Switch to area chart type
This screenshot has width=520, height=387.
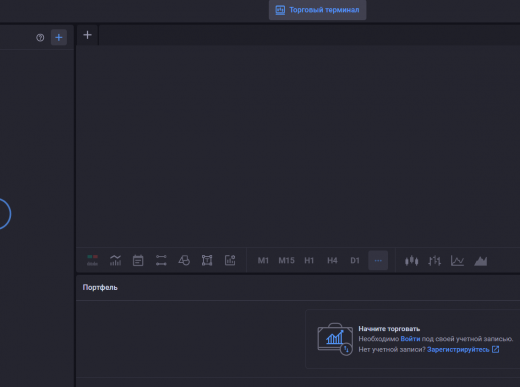click(x=480, y=261)
